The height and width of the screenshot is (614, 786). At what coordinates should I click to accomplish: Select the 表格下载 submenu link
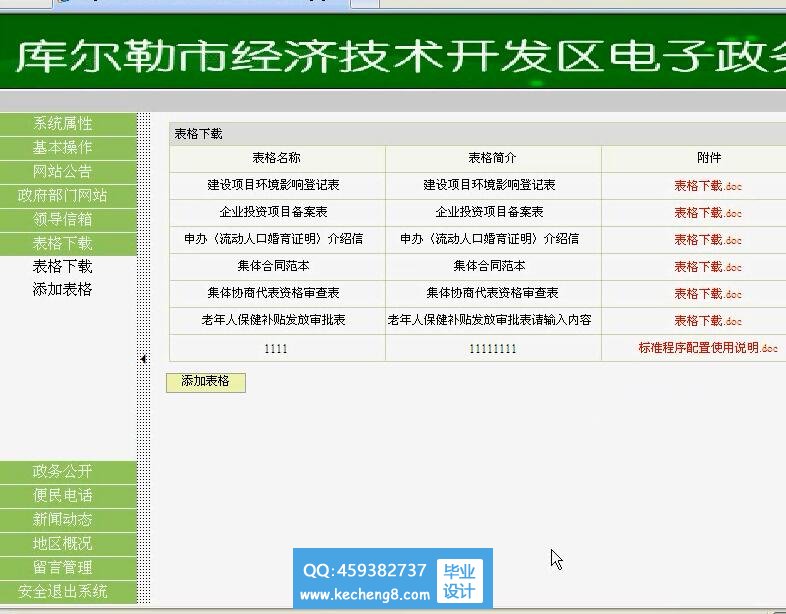pyautogui.click(x=63, y=266)
